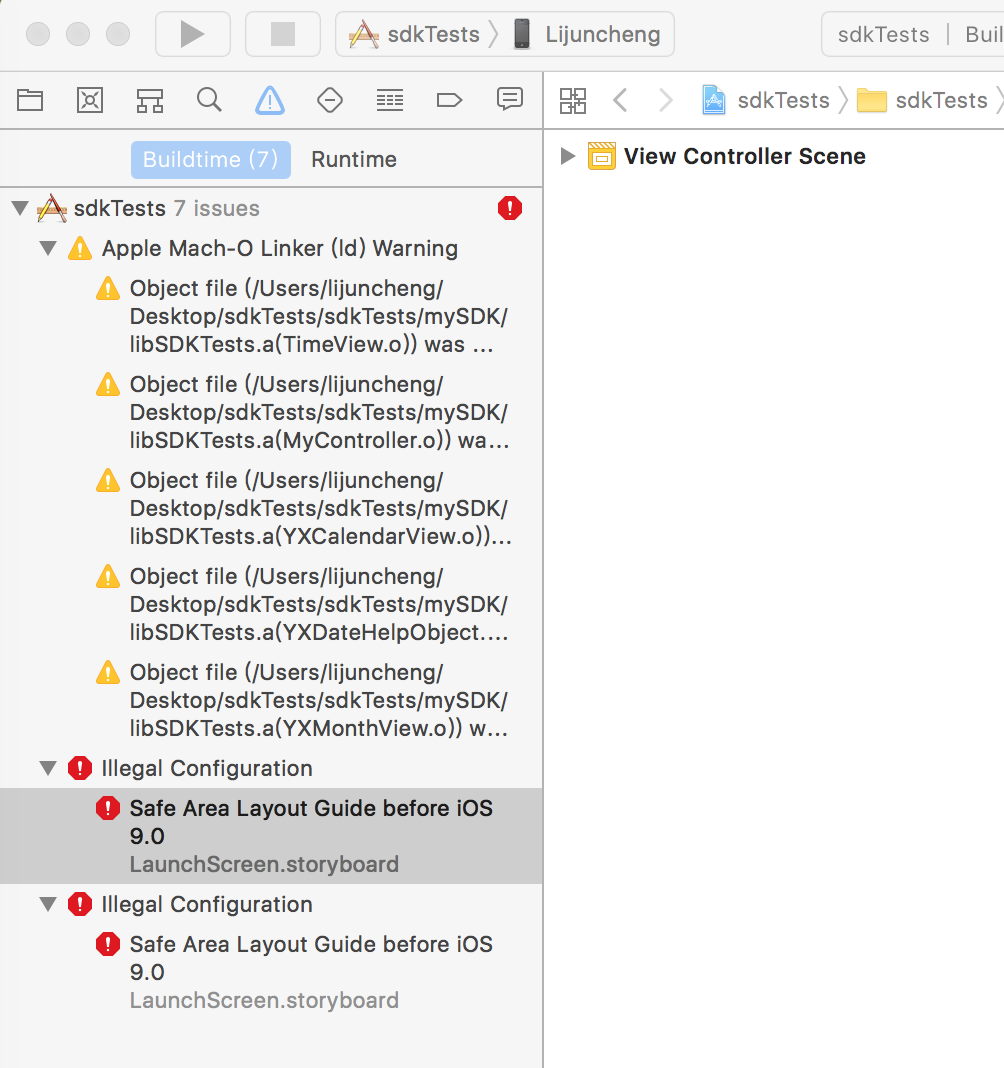Switch to the Runtime tab
The image size is (1004, 1068).
(x=354, y=160)
